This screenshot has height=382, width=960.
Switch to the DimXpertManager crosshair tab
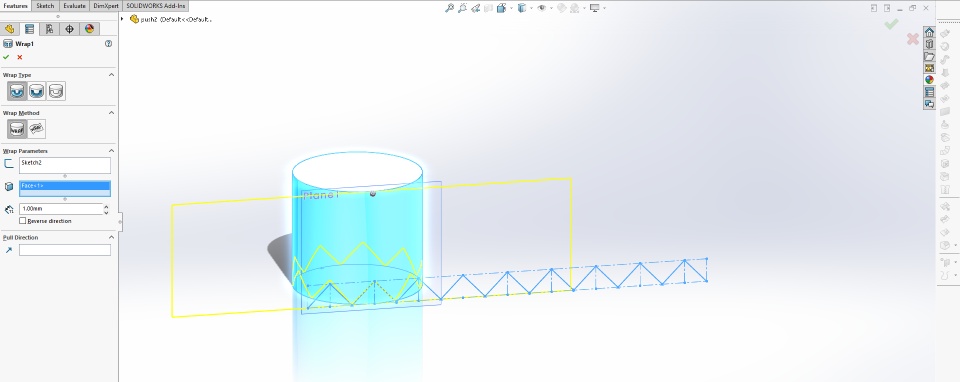[69, 29]
